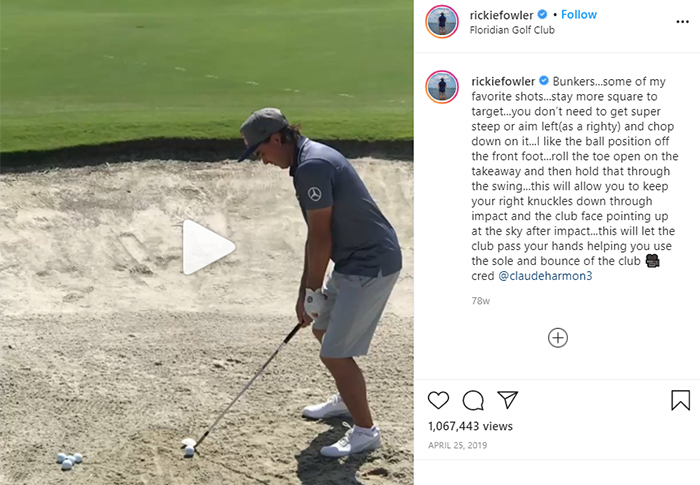
Task: Click the verified badge in caption
Action: [544, 81]
